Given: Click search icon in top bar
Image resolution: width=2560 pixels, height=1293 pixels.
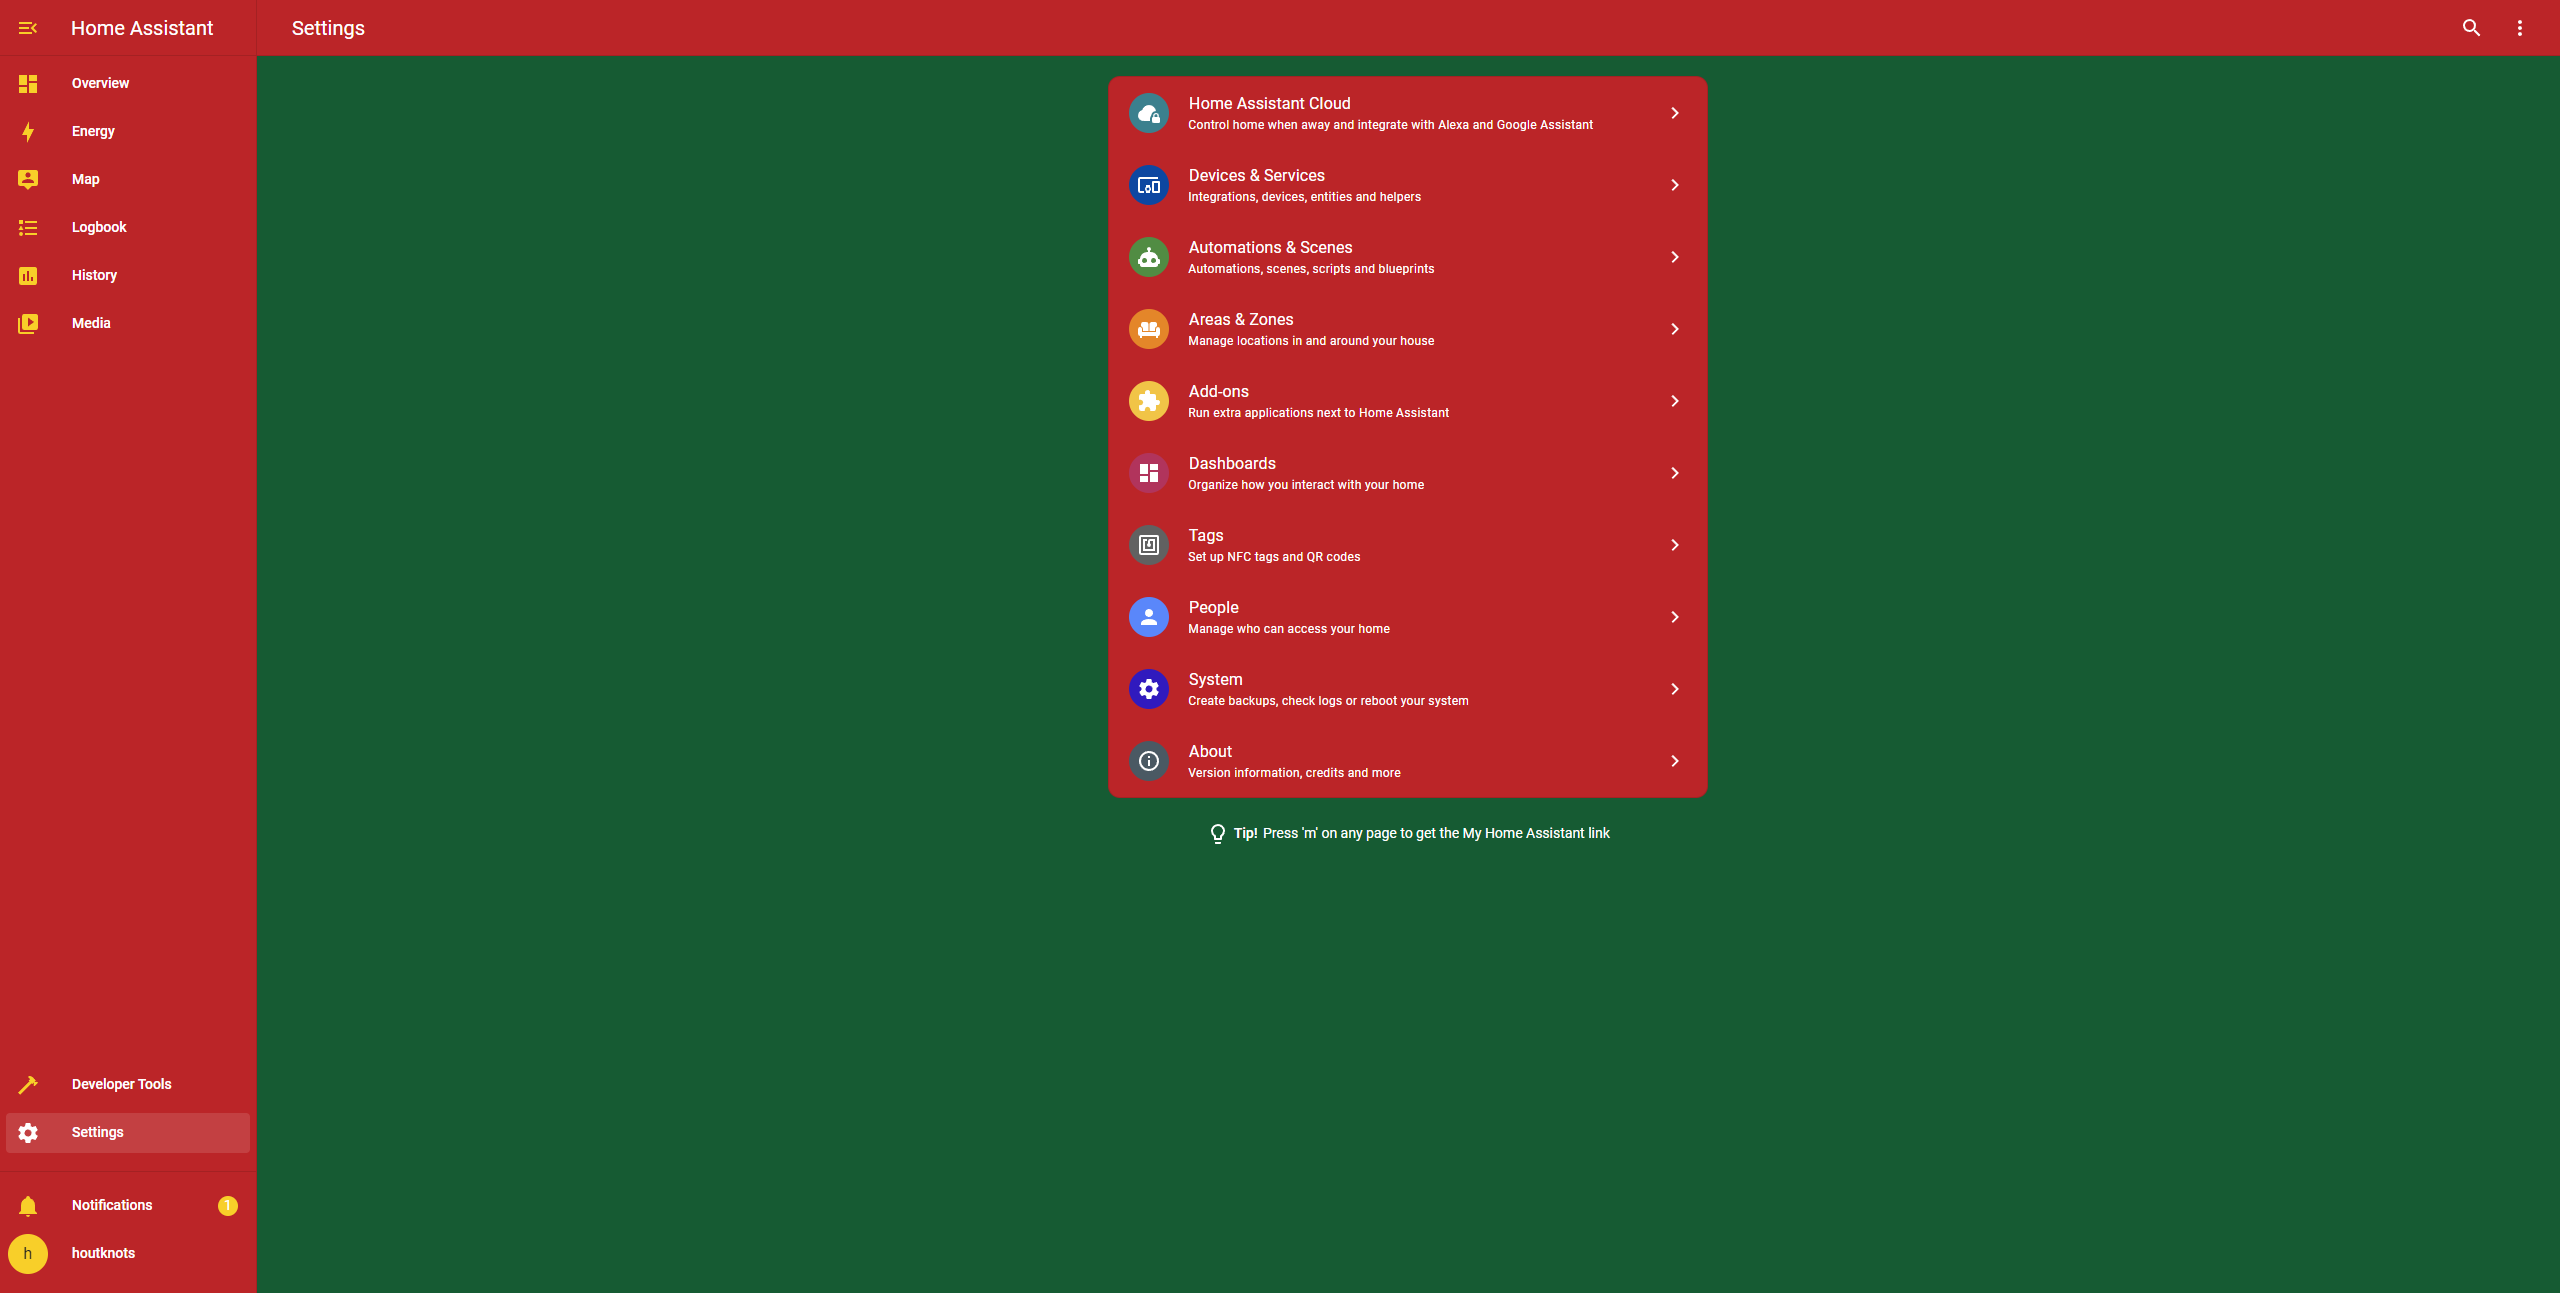Looking at the screenshot, I should point(2471,26).
